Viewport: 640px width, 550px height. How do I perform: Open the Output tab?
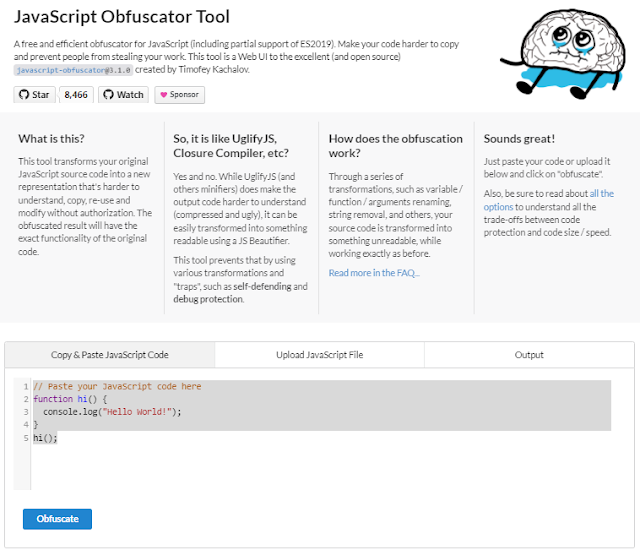529,355
